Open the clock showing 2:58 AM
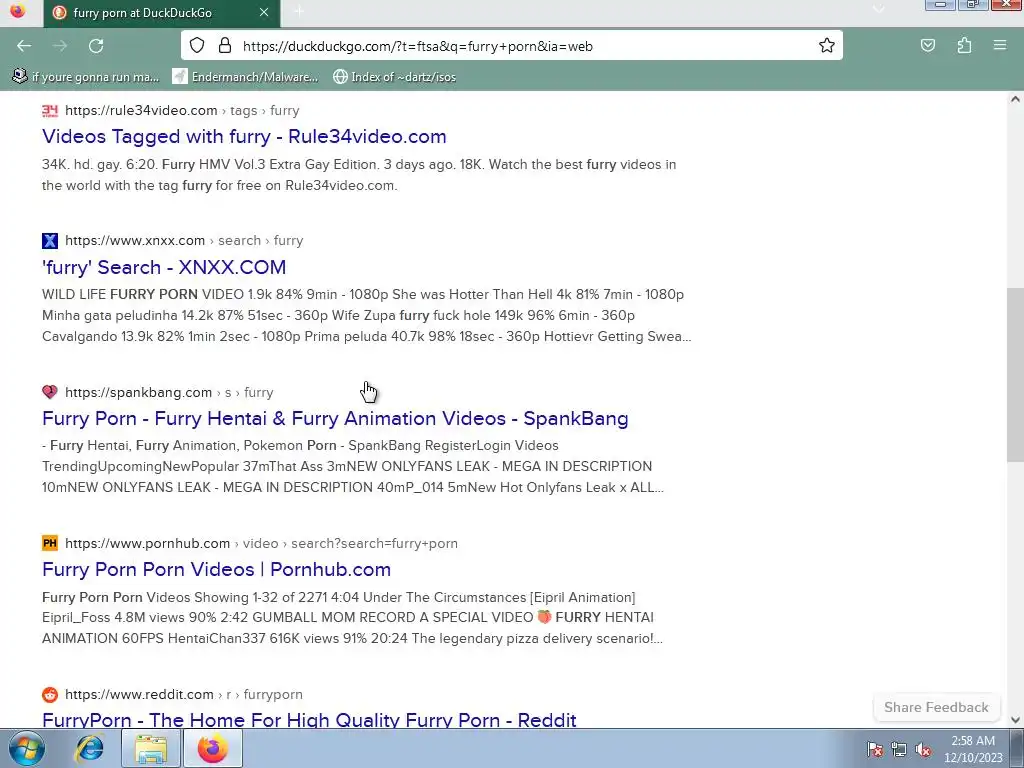Screen dimensions: 1024x768 973,749
